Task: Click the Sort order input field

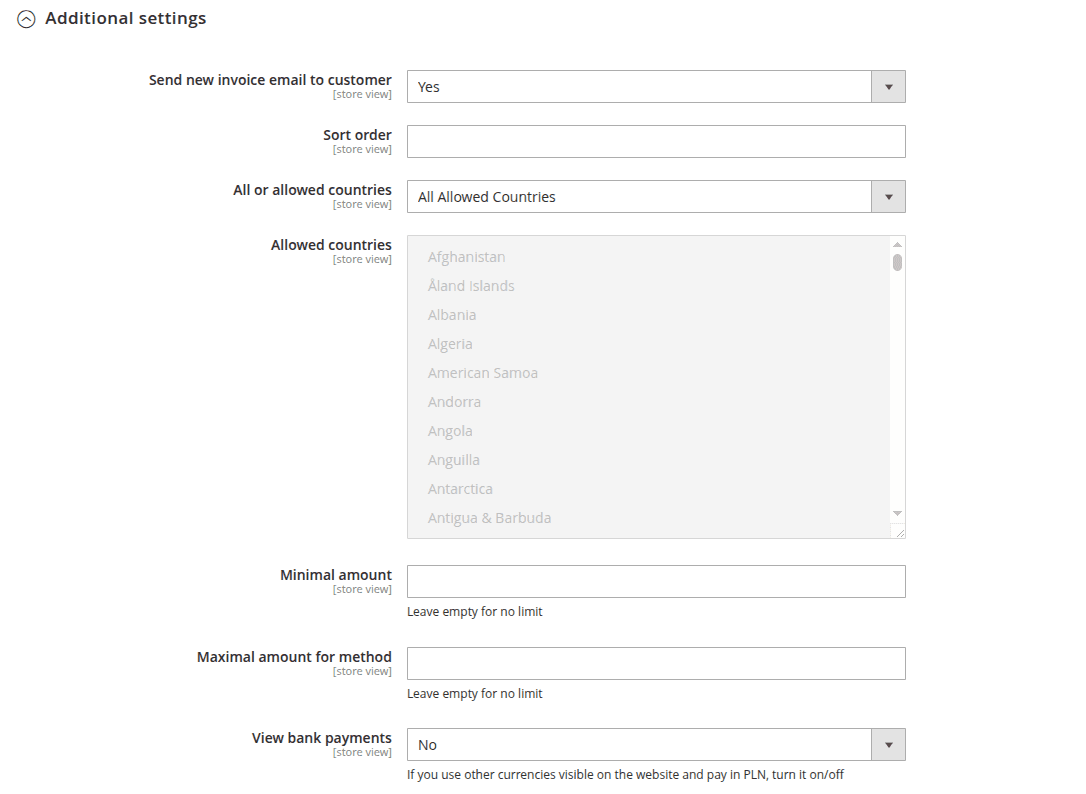Action: (655, 141)
